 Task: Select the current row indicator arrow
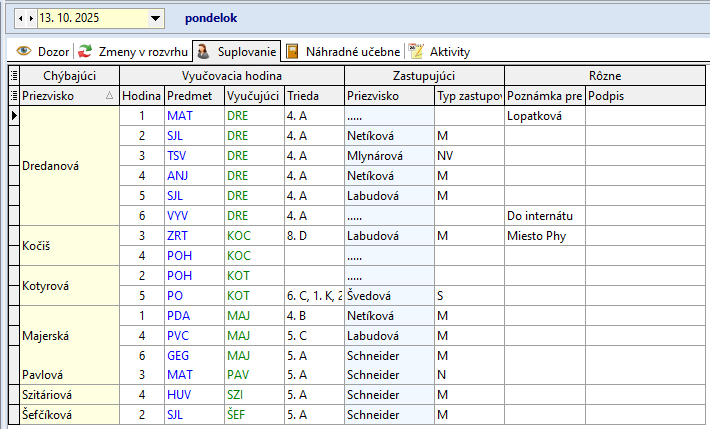point(14,116)
